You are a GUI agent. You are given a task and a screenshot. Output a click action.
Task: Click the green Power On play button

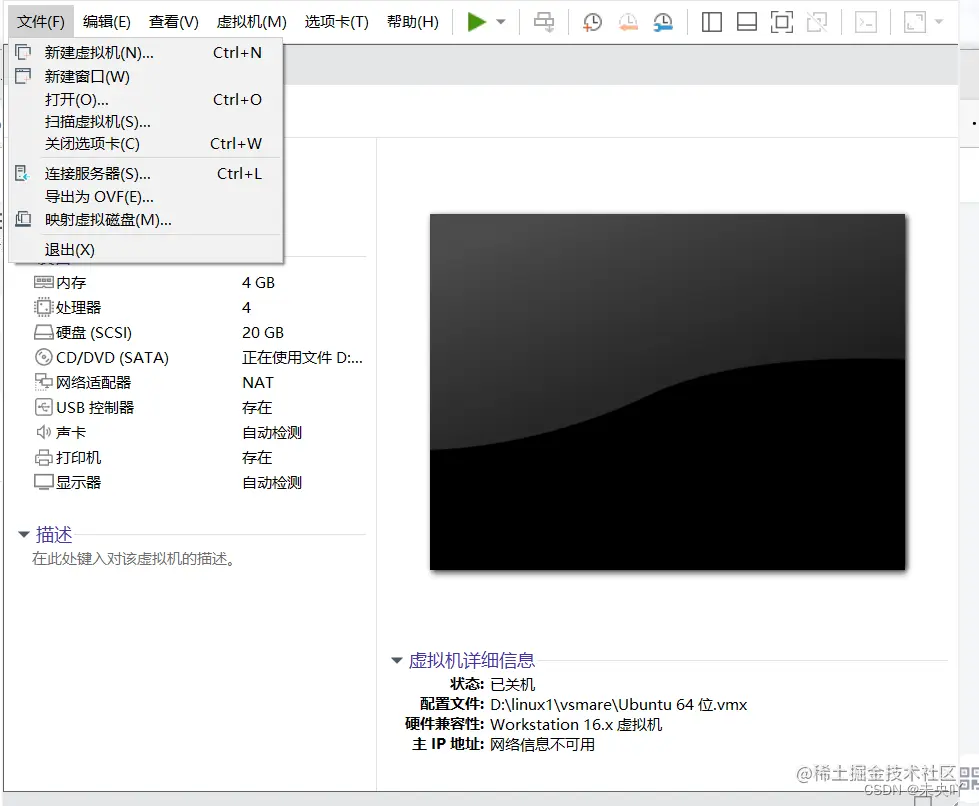[476, 22]
